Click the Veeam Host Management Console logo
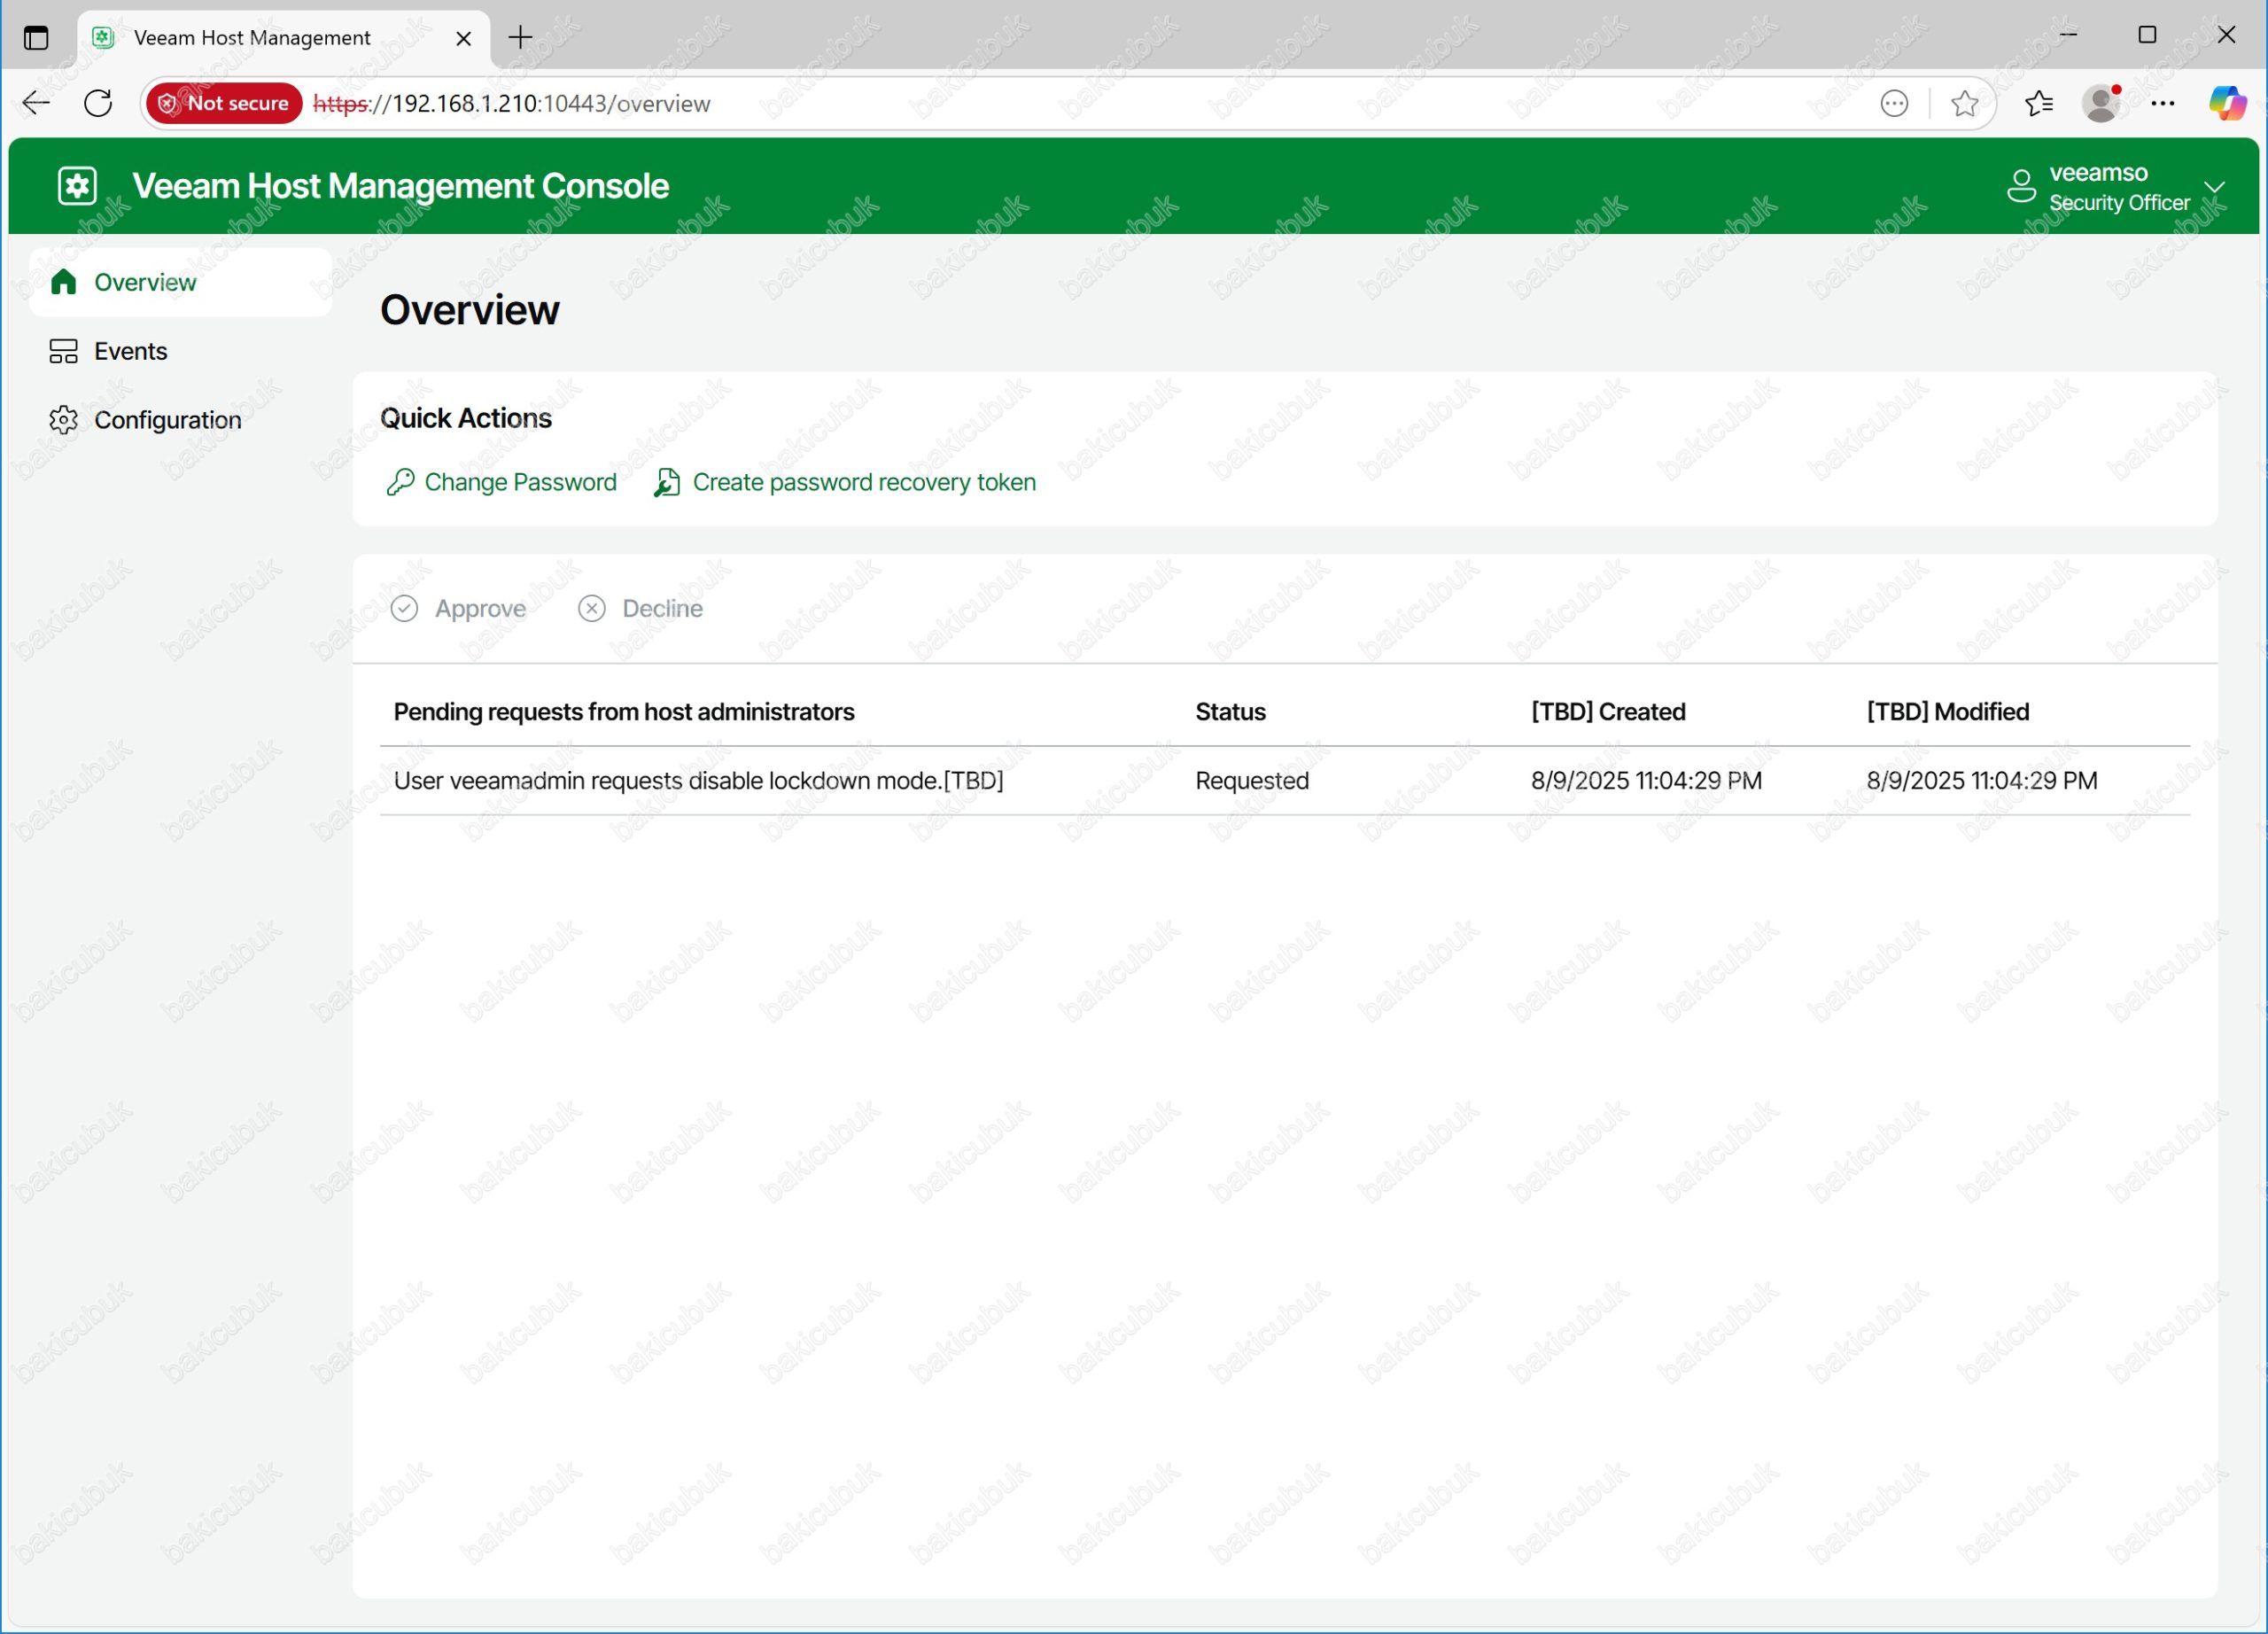Screen dimensions: 2268x1634 (x=77, y=186)
